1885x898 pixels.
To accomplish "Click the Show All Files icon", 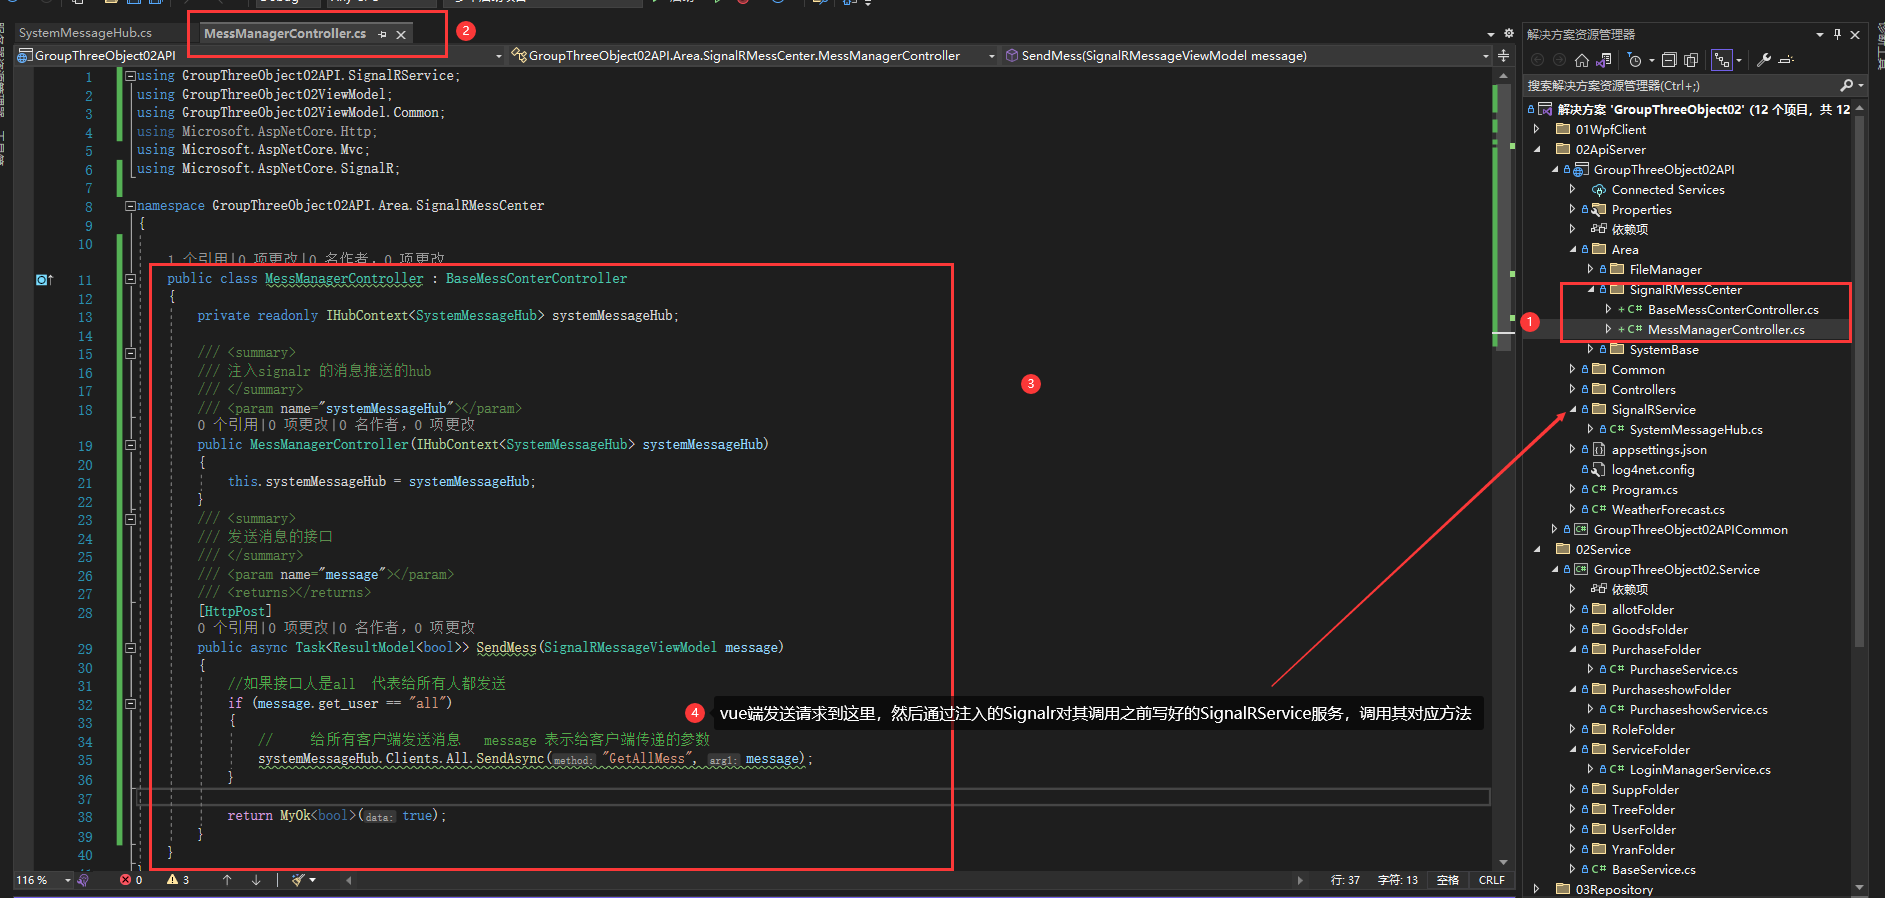I will (x=1691, y=60).
